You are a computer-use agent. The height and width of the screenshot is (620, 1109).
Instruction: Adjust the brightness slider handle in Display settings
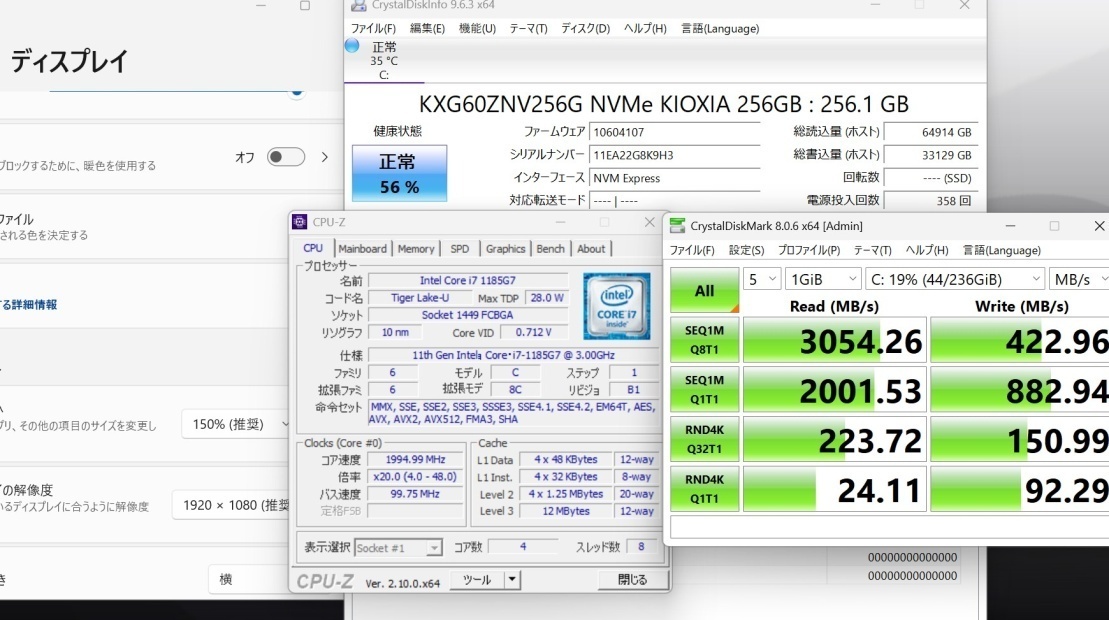297,91
